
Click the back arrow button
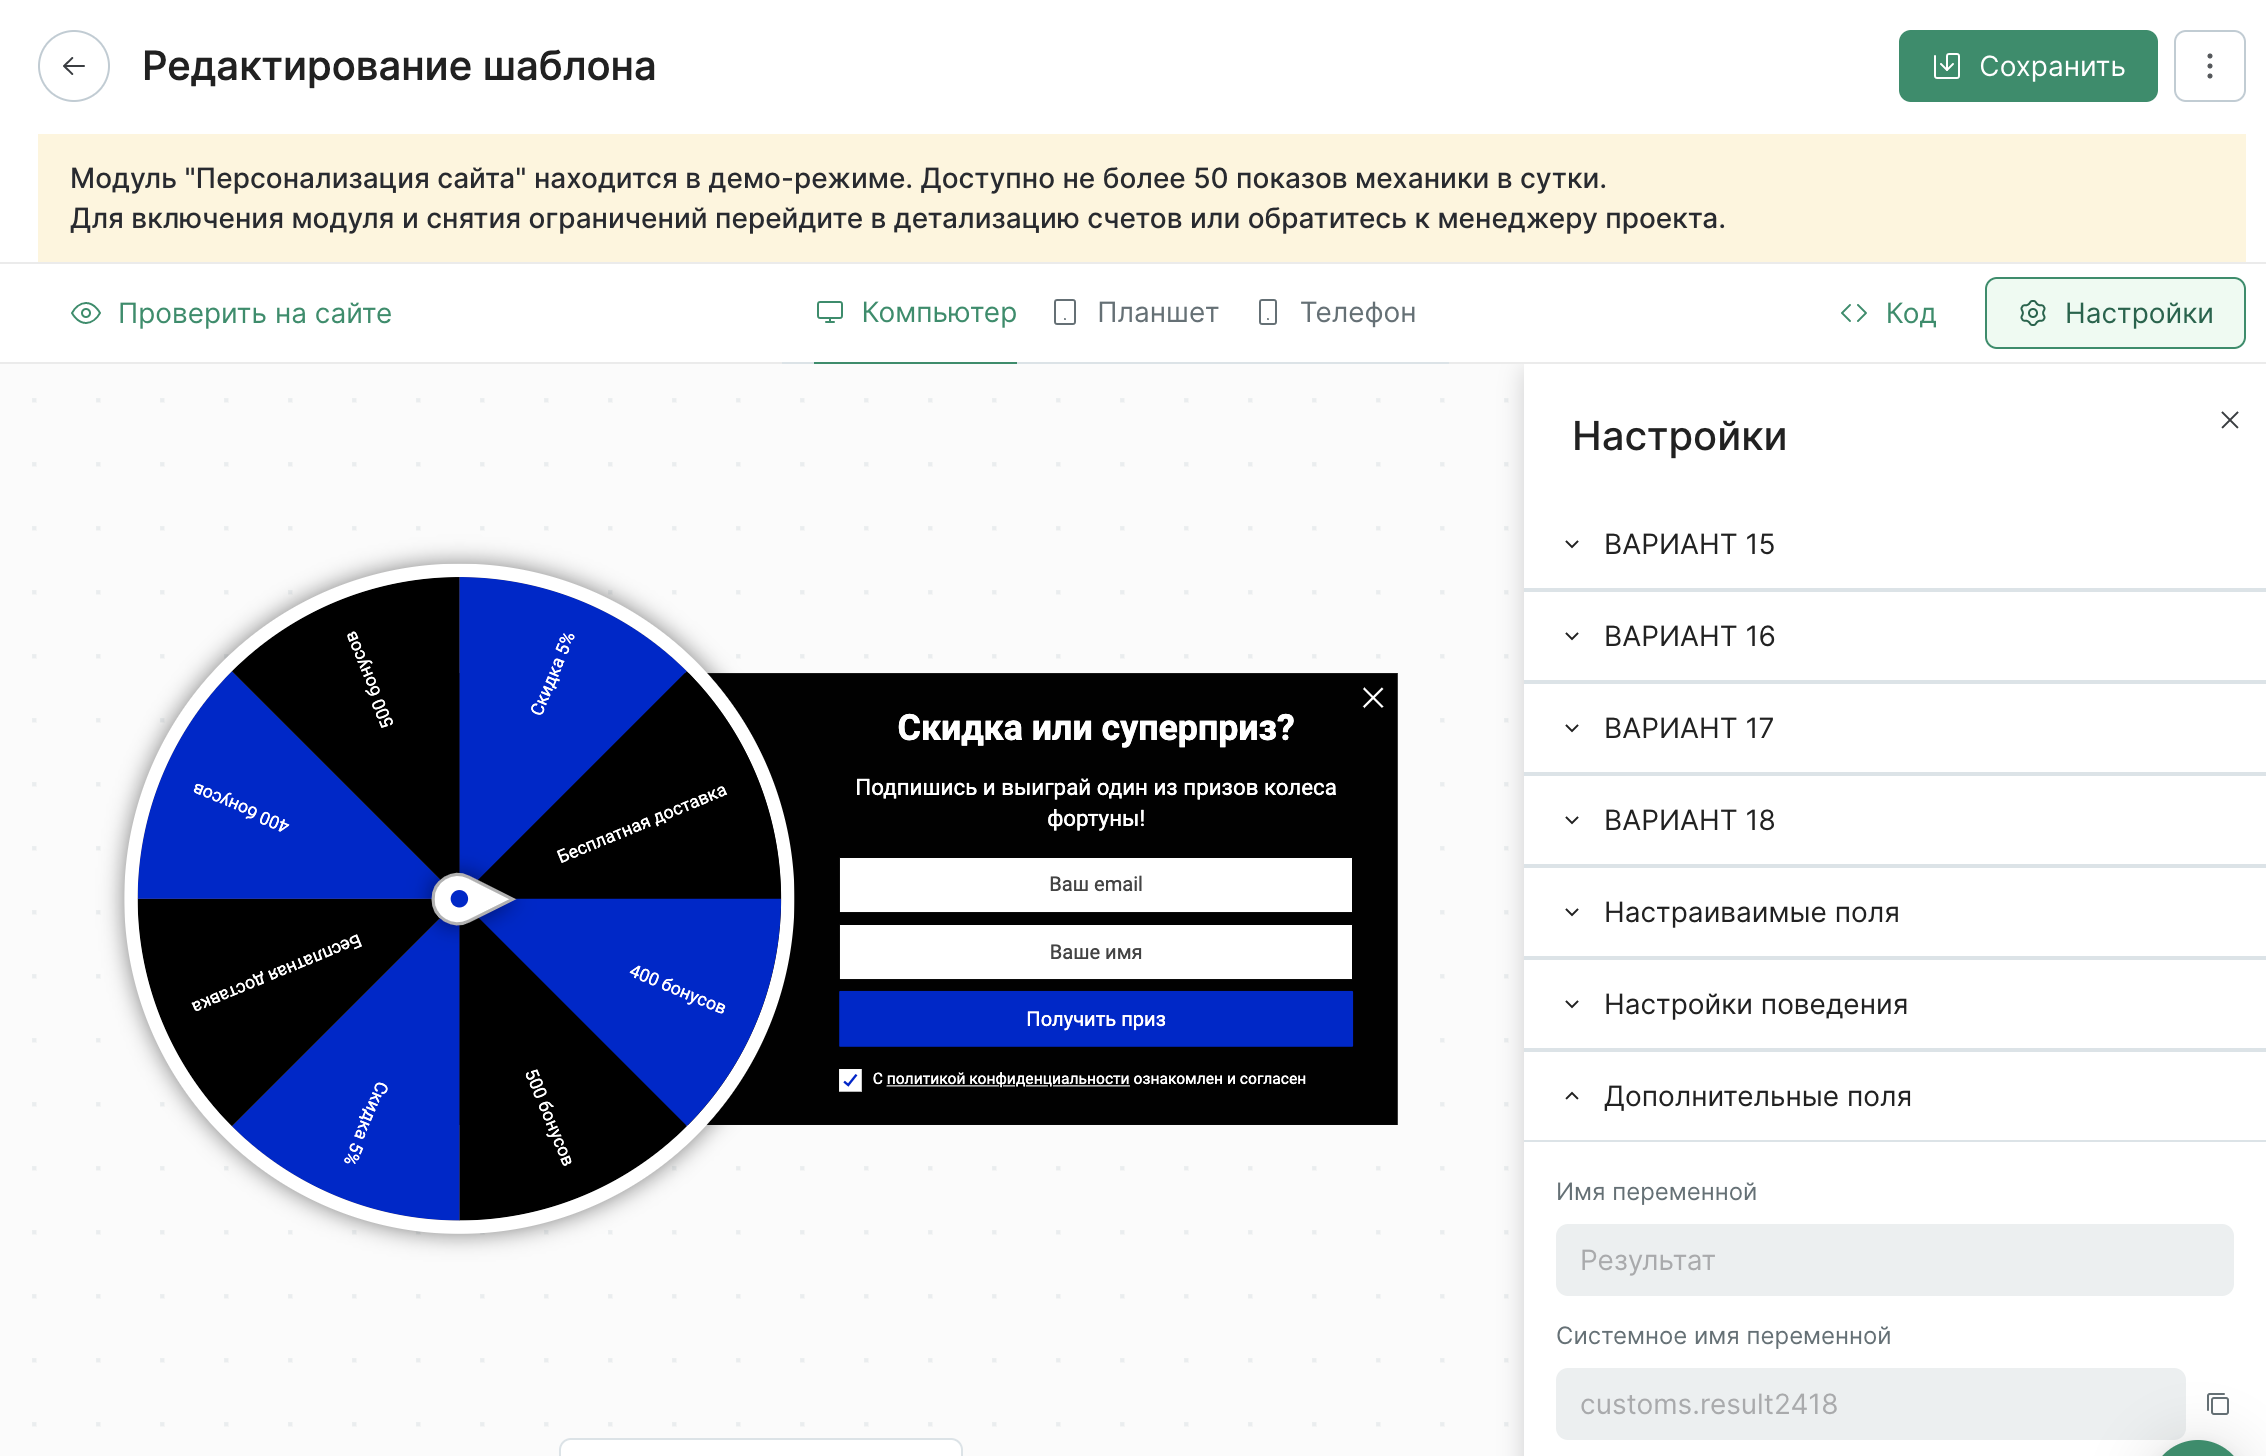click(x=74, y=66)
